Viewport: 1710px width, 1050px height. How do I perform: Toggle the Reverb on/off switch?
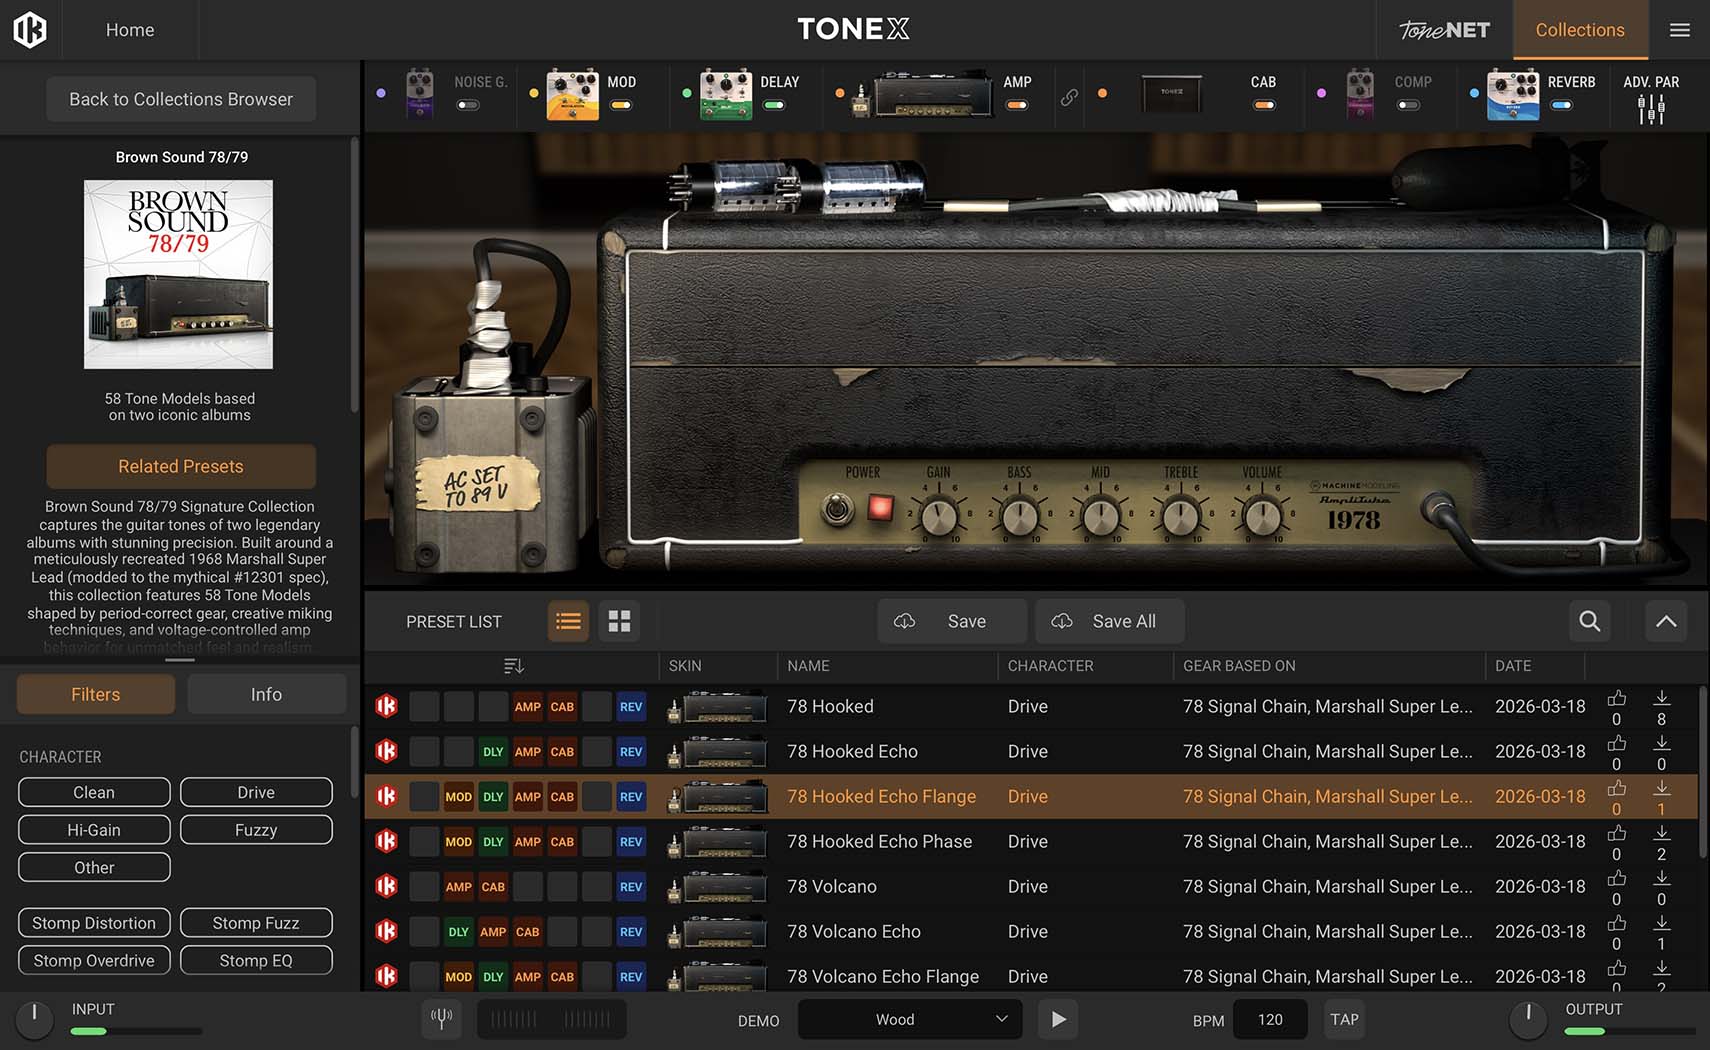coord(1561,105)
